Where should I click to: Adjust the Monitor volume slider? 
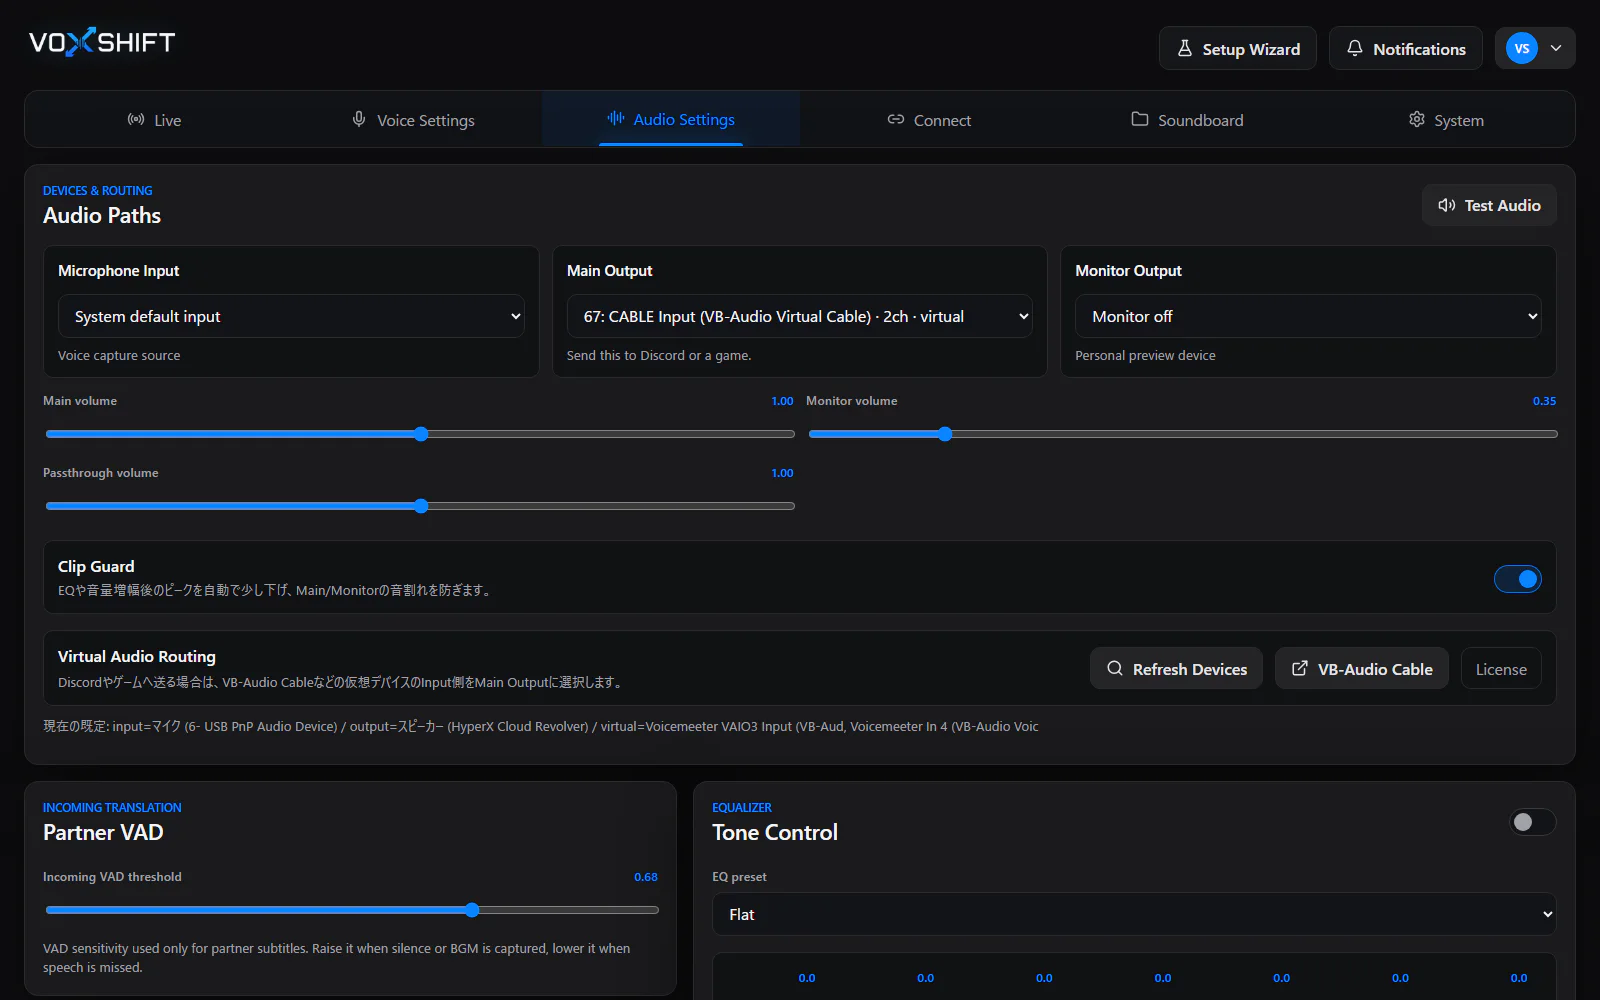1183,434
